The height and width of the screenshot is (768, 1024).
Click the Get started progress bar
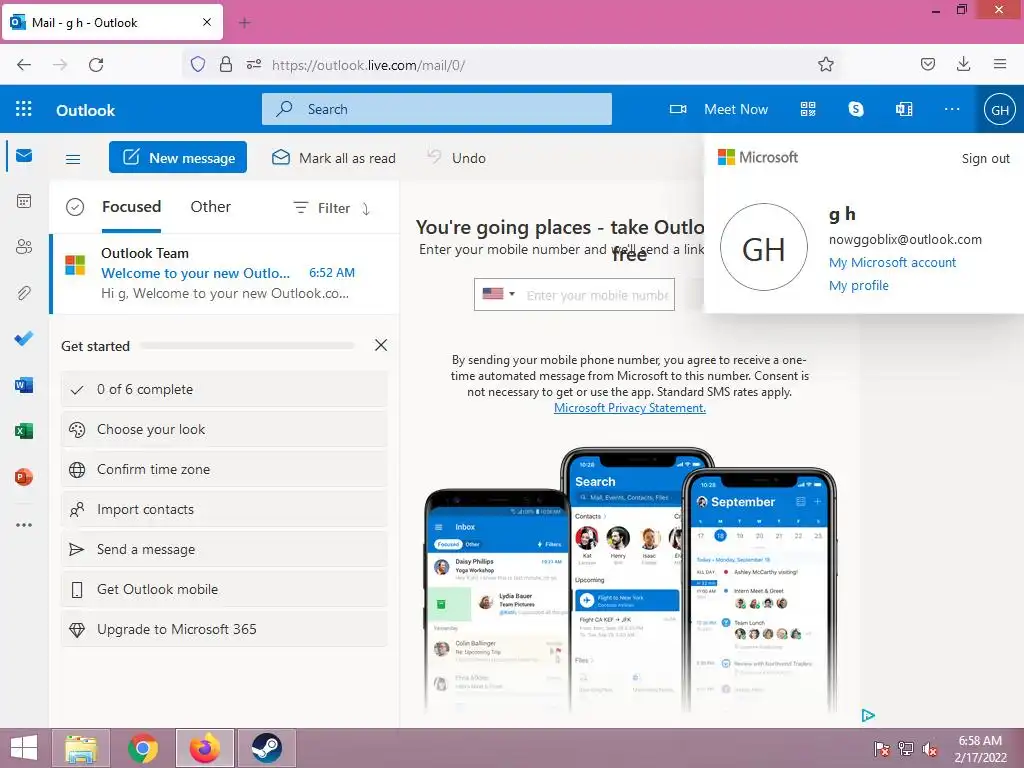[247, 345]
